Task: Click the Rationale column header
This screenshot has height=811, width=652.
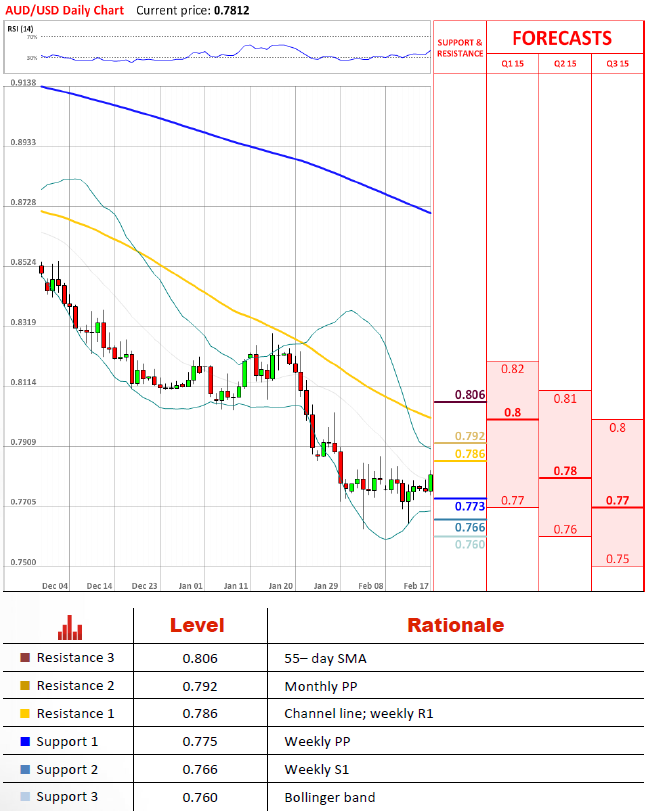Action: click(x=456, y=625)
